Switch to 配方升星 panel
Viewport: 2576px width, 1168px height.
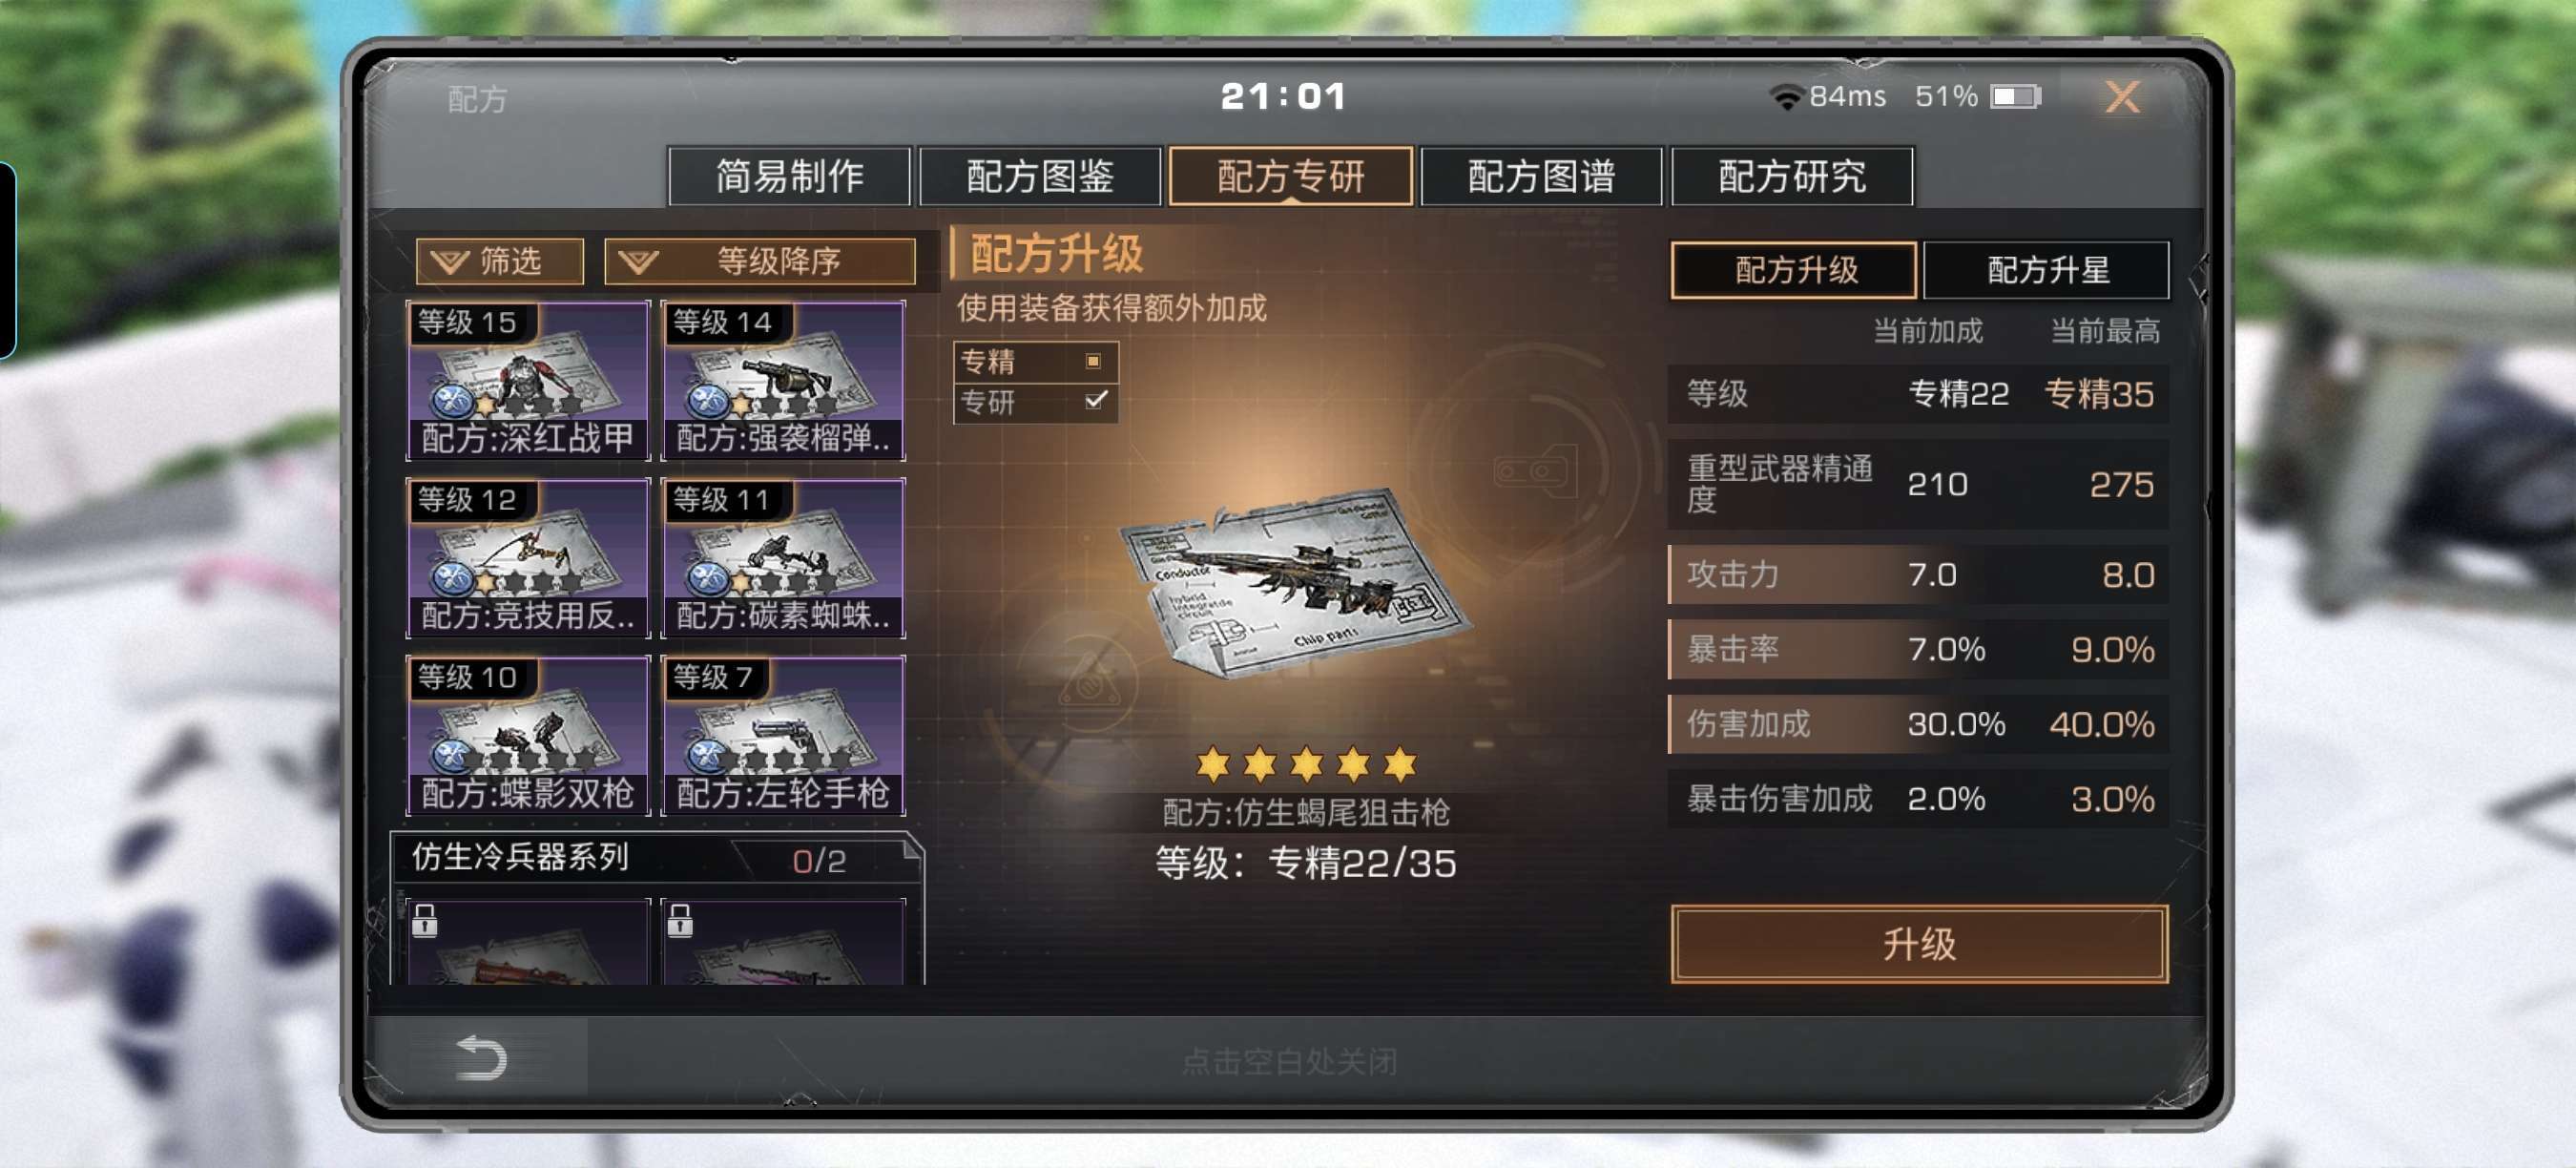(x=2046, y=269)
